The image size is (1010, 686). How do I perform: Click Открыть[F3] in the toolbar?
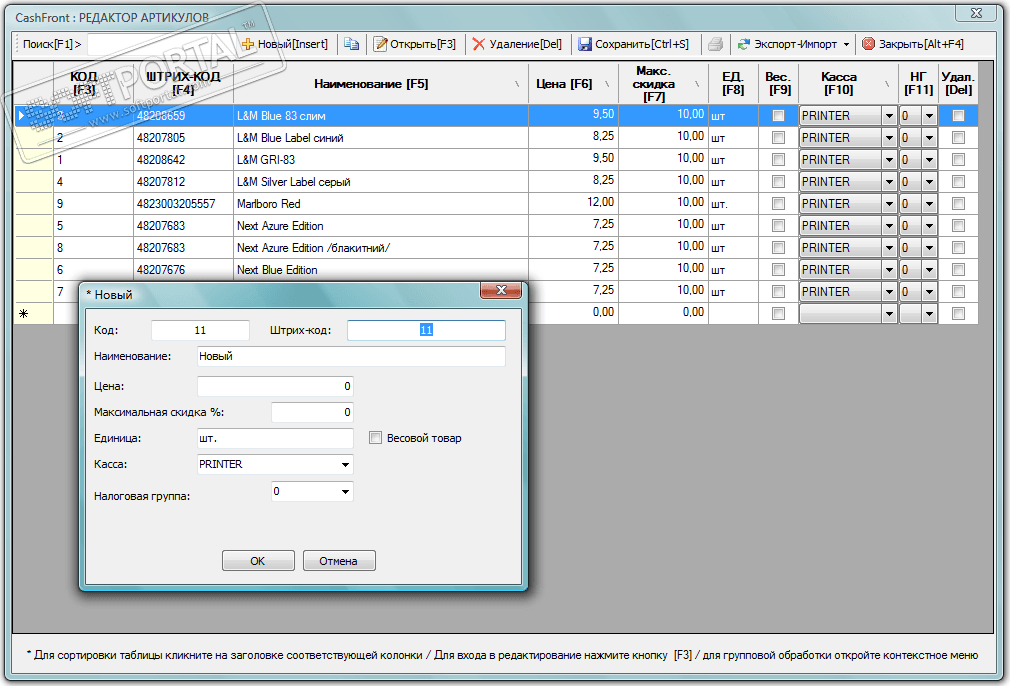(x=415, y=44)
